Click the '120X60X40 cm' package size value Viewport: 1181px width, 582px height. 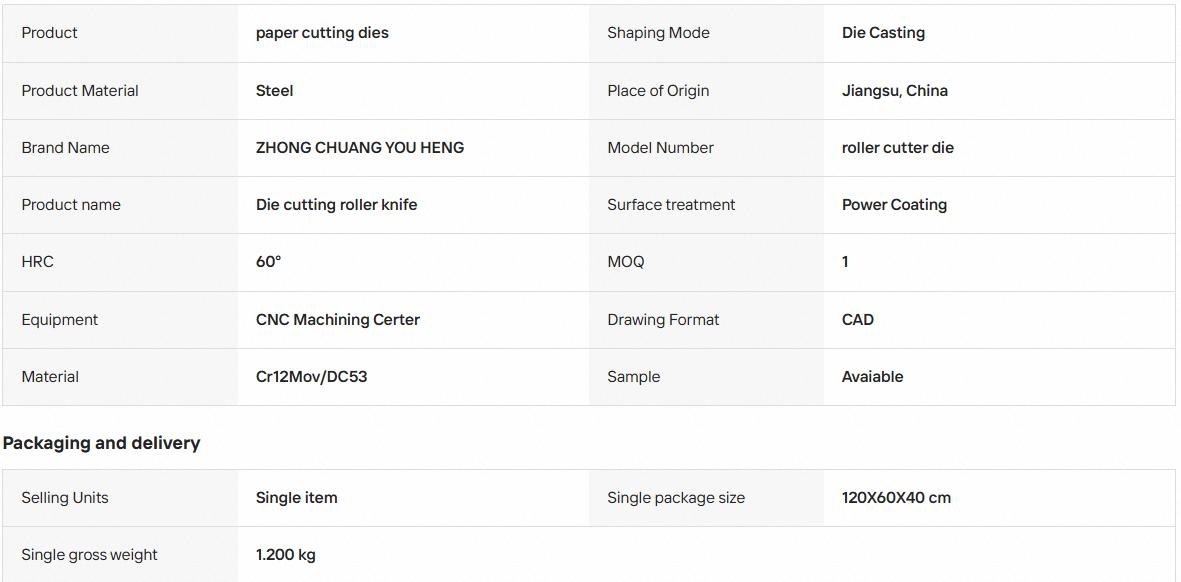click(896, 498)
